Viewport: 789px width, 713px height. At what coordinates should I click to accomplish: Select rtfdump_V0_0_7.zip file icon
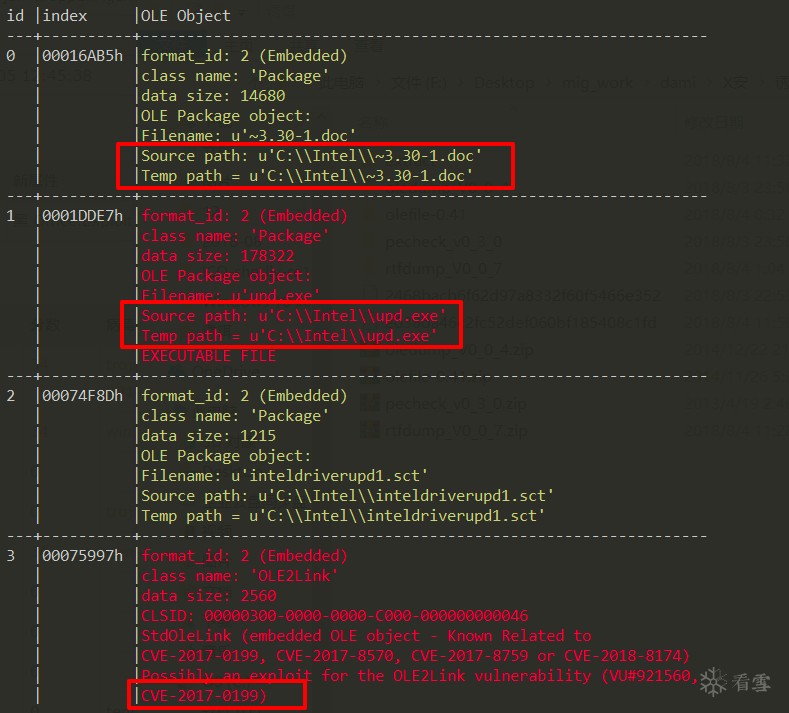click(x=370, y=429)
